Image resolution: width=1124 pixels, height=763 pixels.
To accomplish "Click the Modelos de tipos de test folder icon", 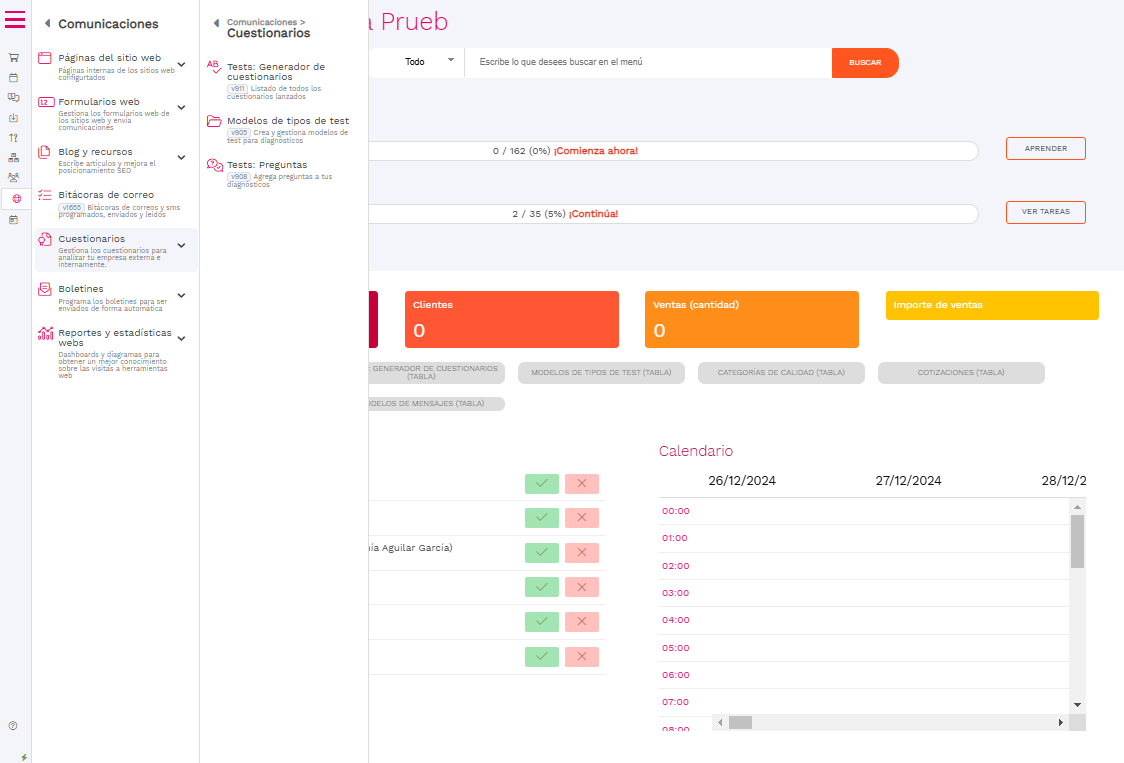I will click(x=214, y=121).
